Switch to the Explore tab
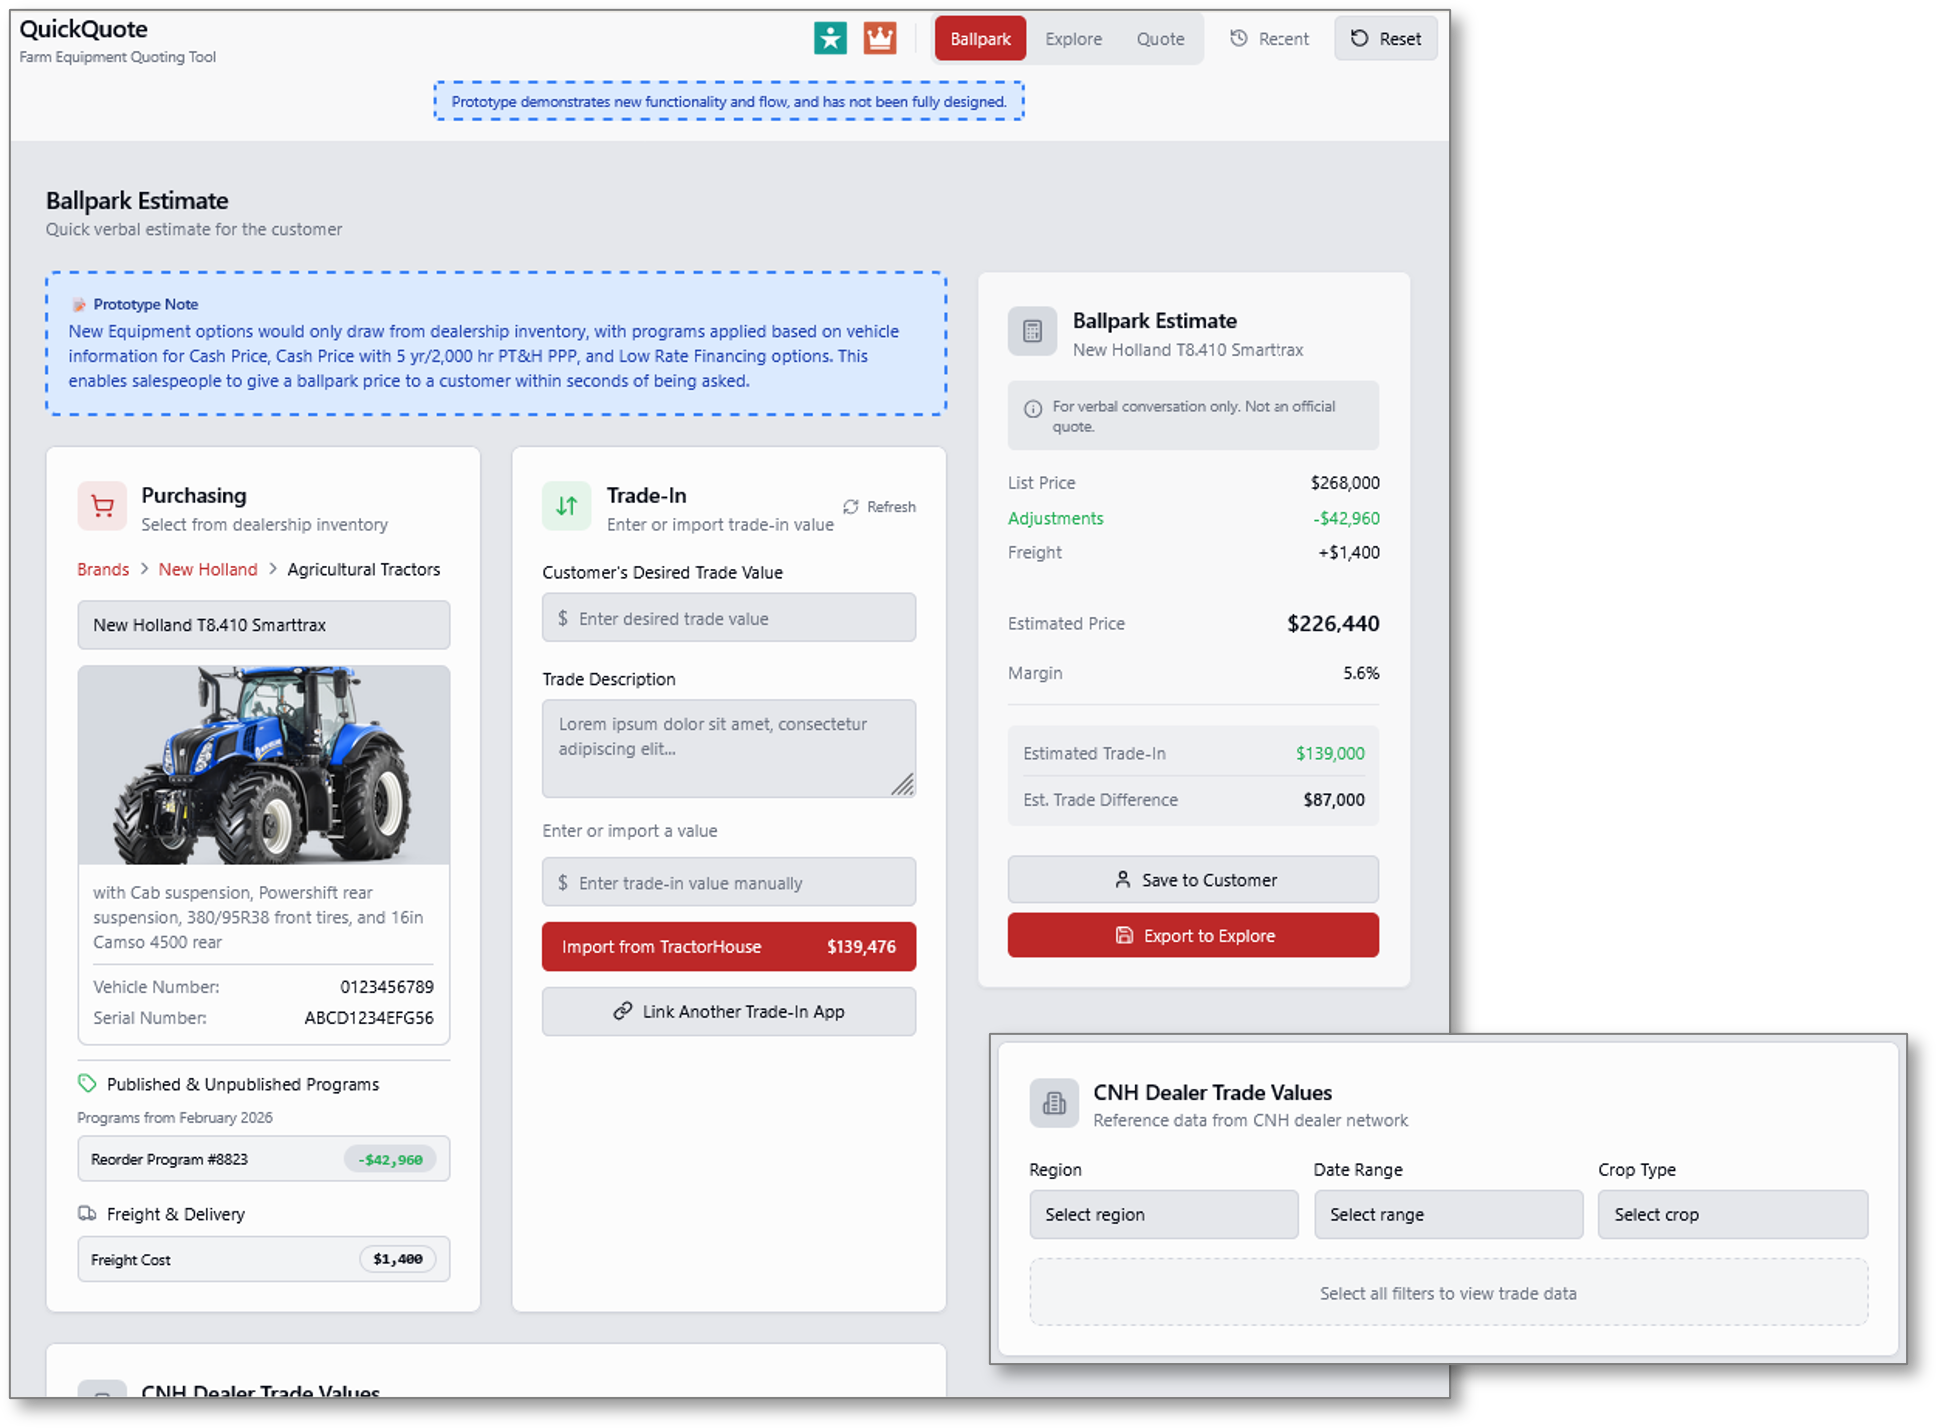Viewport: 1937px width, 1428px height. pyautogui.click(x=1073, y=39)
